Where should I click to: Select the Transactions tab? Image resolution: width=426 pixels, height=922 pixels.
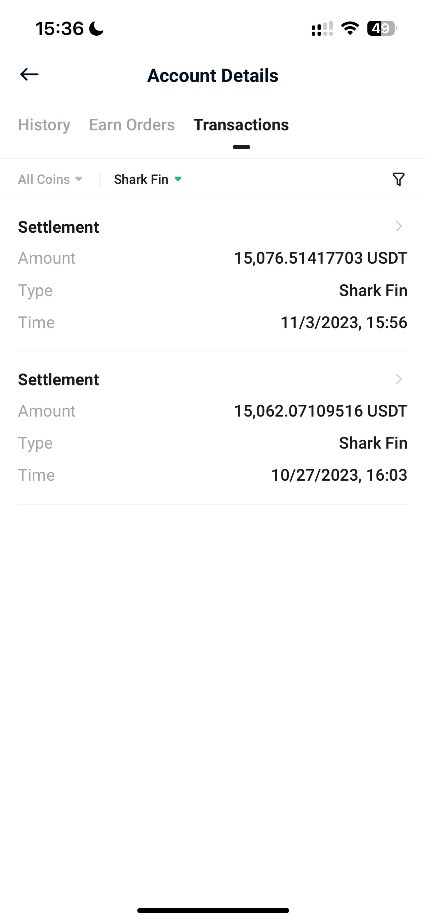click(241, 125)
